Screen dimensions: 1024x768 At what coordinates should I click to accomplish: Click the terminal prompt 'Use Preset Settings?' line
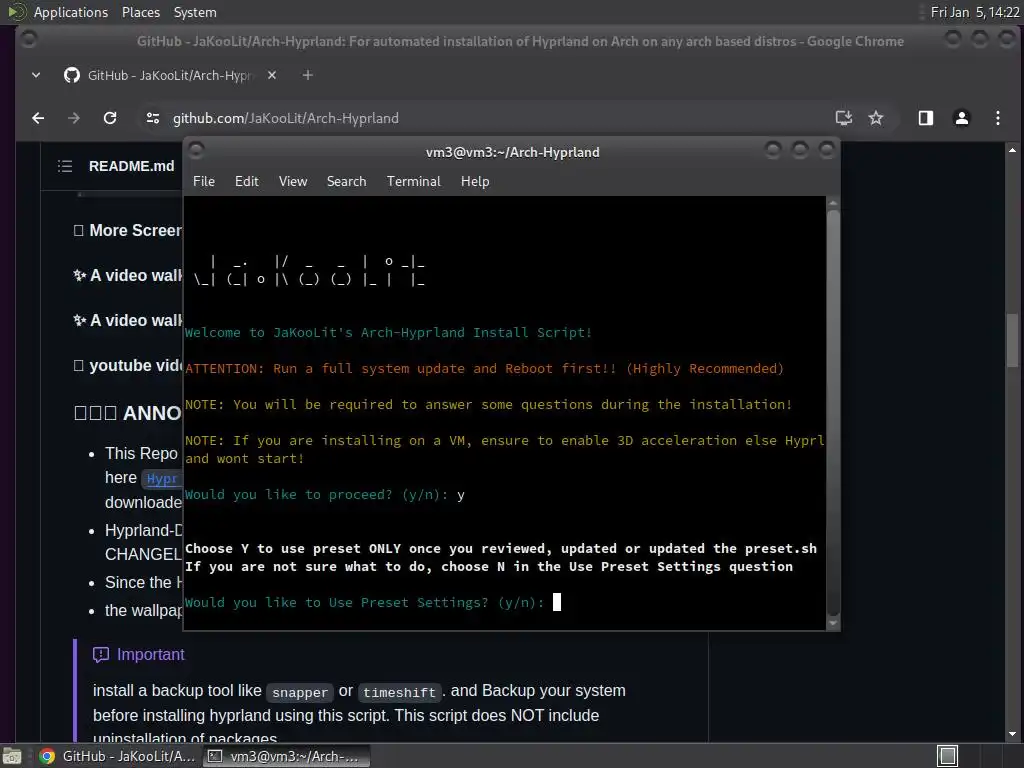365,603
